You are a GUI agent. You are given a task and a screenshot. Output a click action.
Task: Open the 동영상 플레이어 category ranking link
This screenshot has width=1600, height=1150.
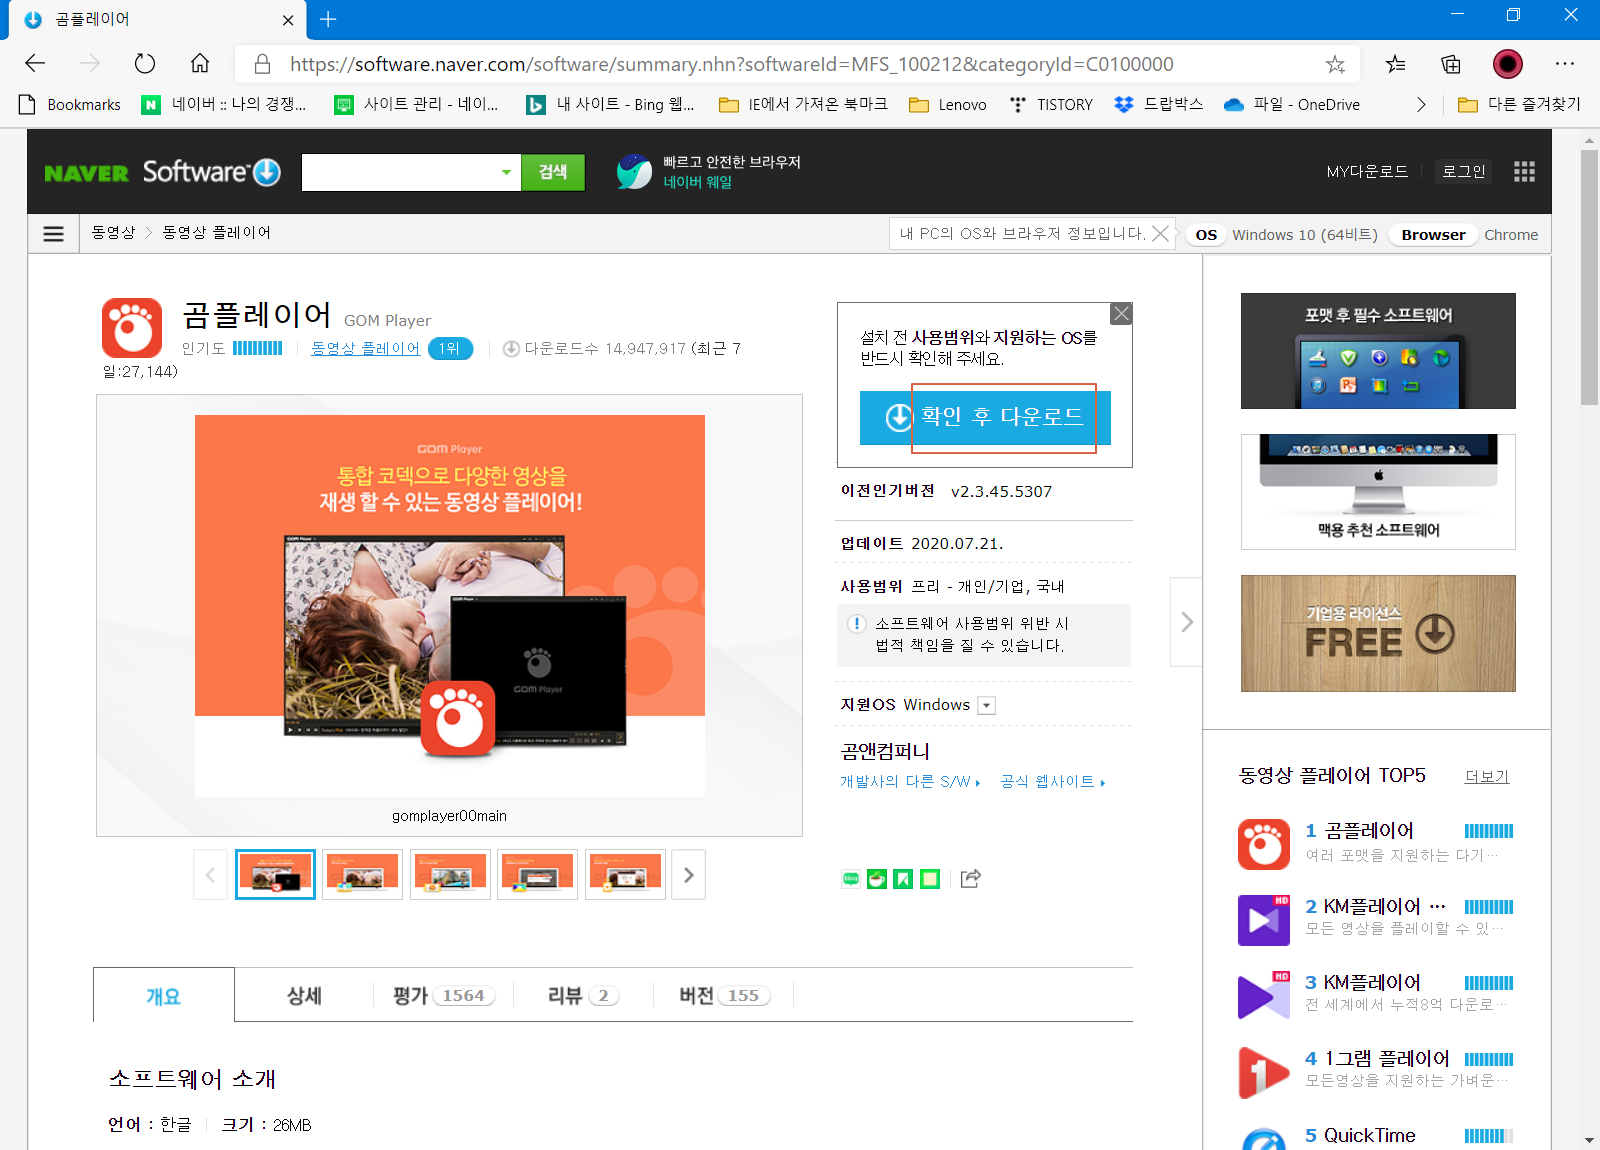(365, 348)
